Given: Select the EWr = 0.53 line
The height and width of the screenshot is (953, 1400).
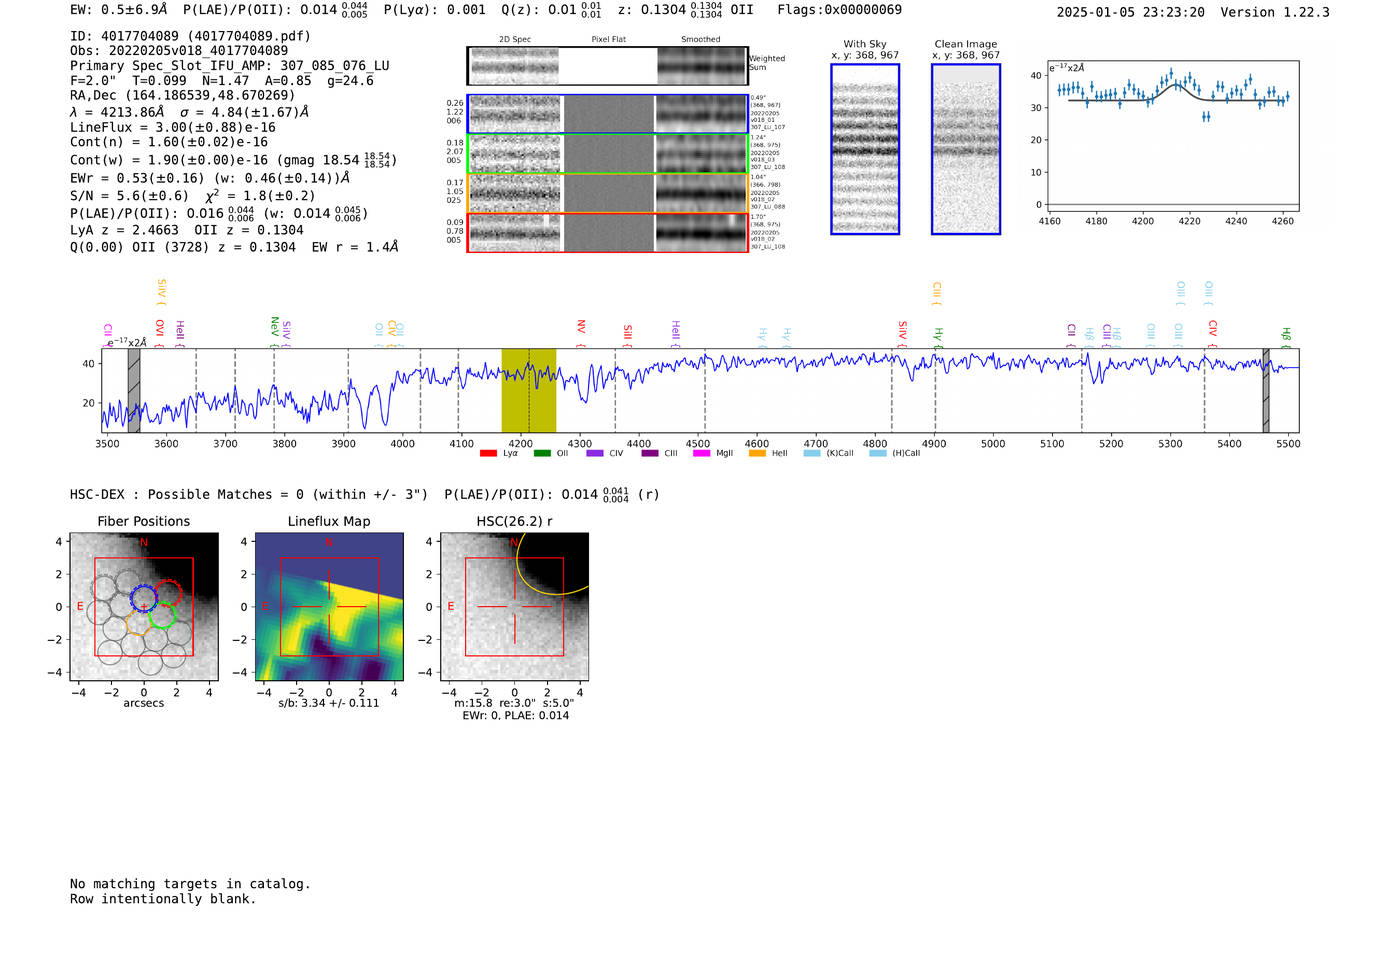Looking at the screenshot, I should tap(210, 178).
